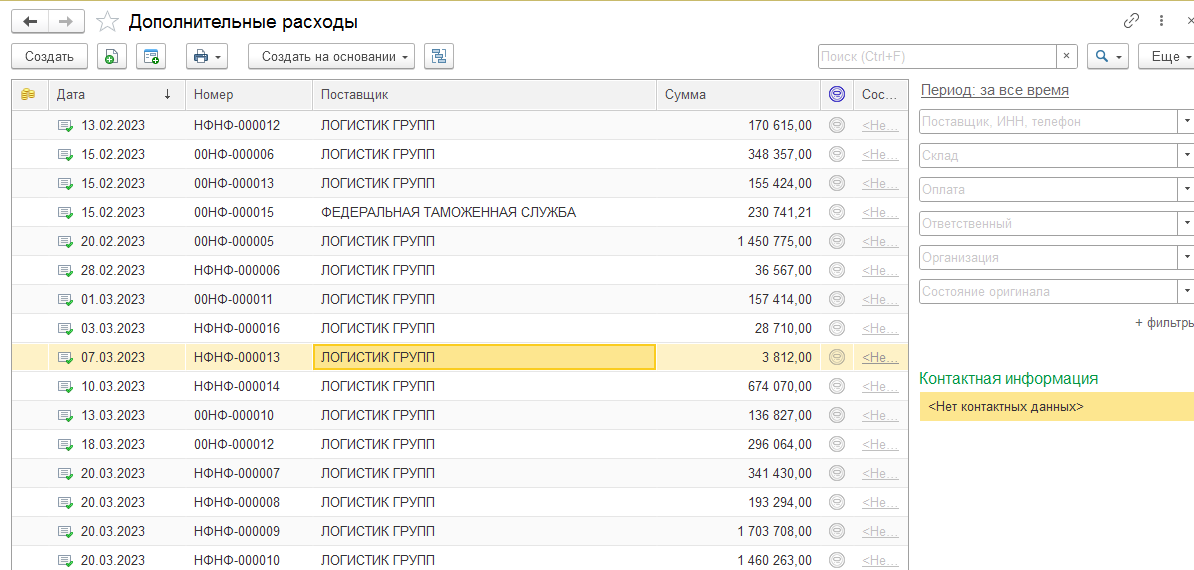
Task: Toggle the round status icon in the ФЕДЕРАЛЬНАЯ ТАМОЖЕННАЯ СЛУЖБА row
Action: [837, 212]
